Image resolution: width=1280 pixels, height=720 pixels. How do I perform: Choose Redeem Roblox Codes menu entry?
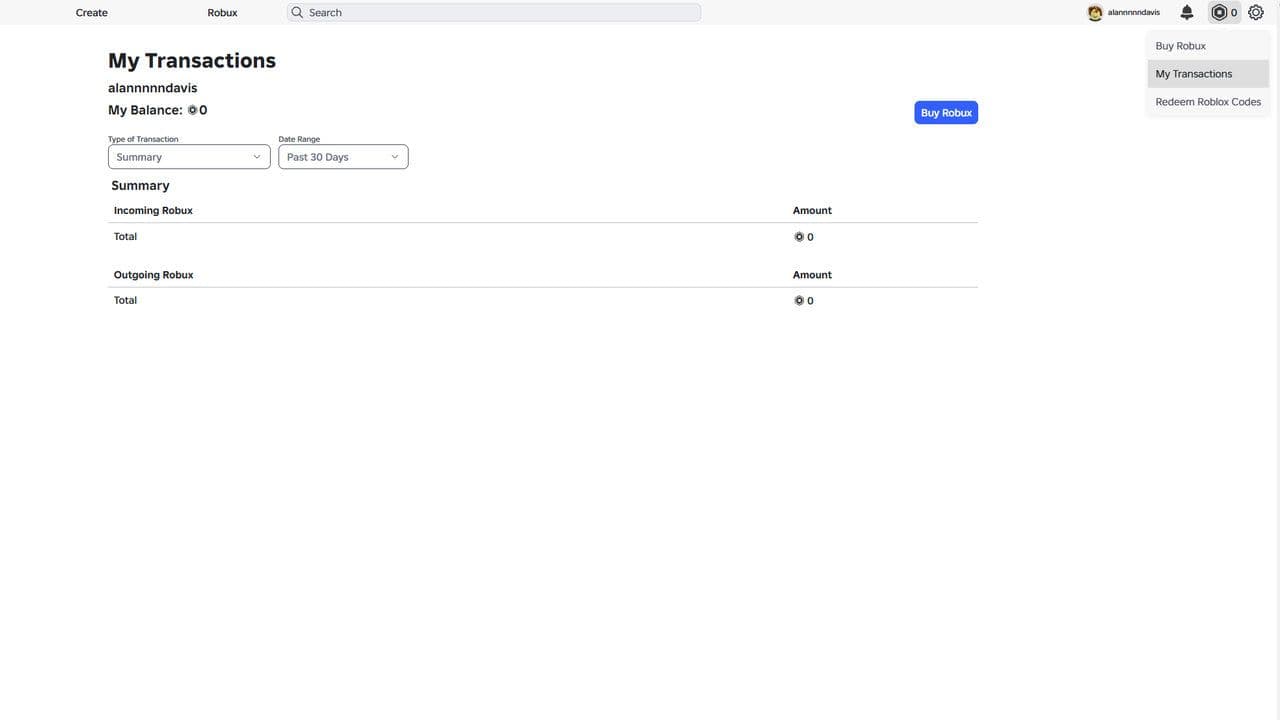(x=1207, y=102)
